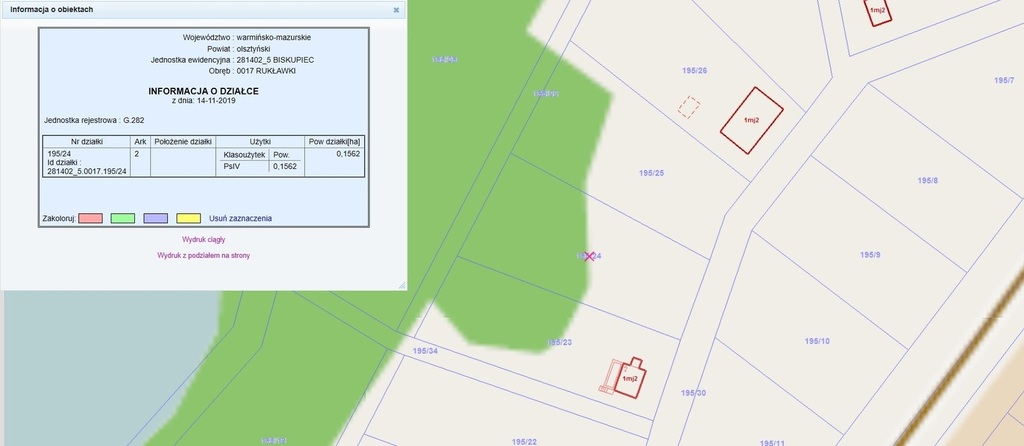This screenshot has height=446, width=1024.
Task: Click the Usuń zaznaczenia link
Action: 240,217
